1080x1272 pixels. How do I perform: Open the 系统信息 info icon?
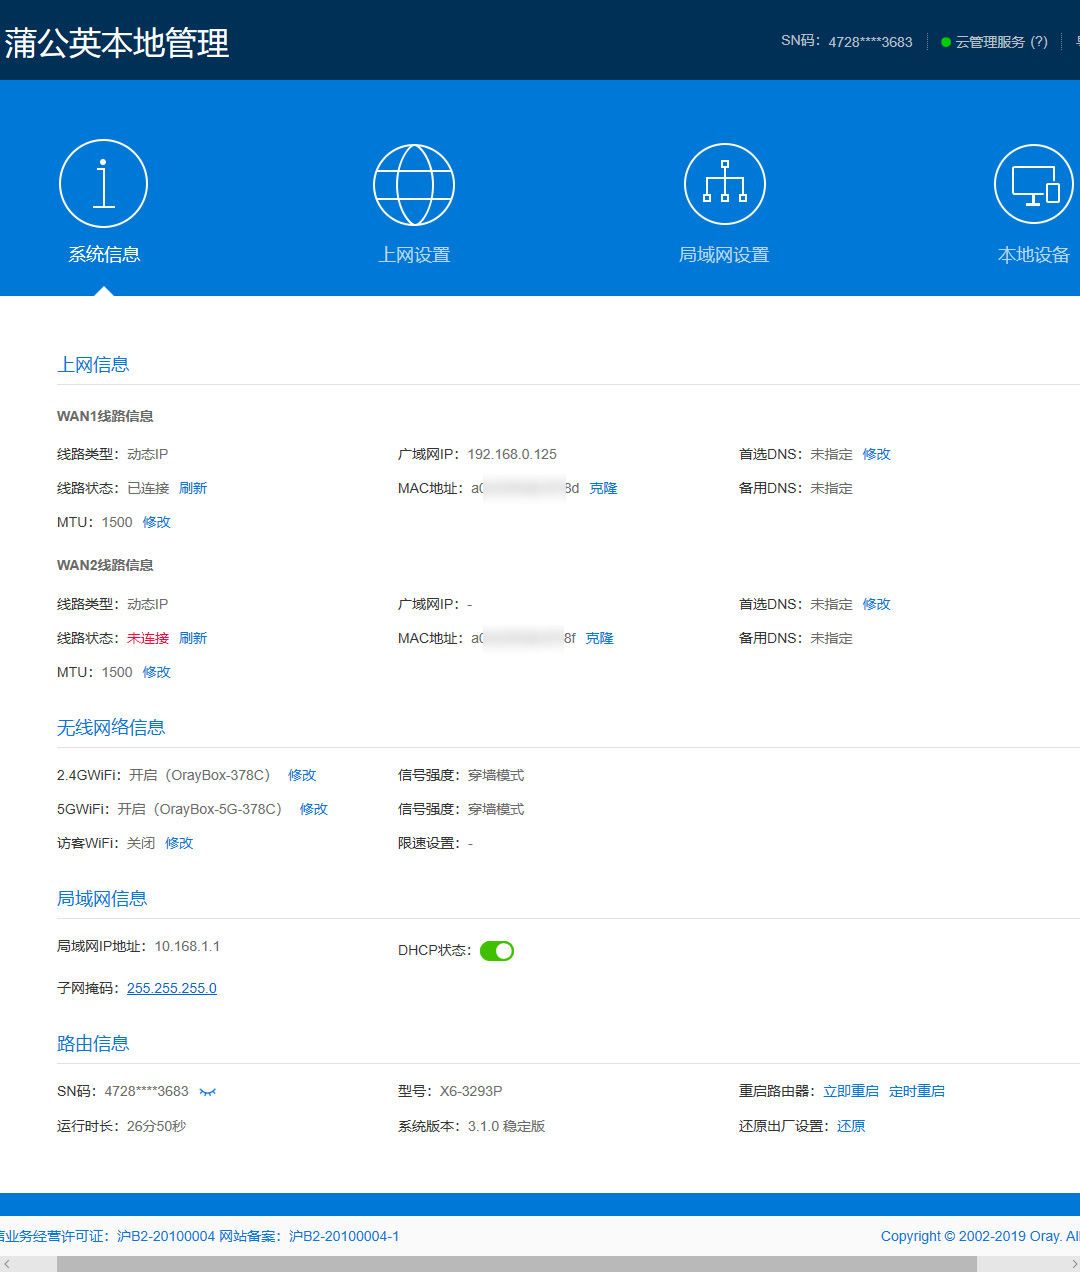(x=103, y=183)
